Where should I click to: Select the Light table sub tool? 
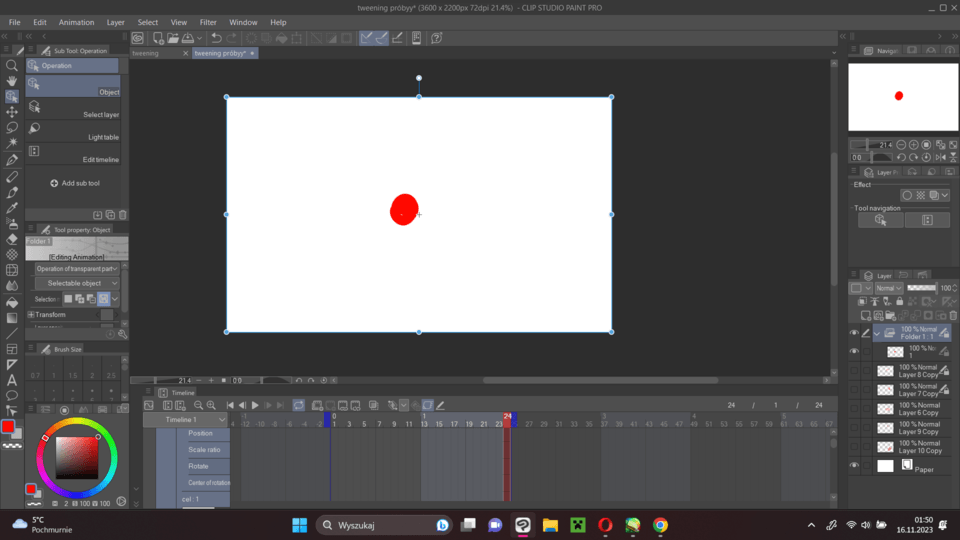73,132
